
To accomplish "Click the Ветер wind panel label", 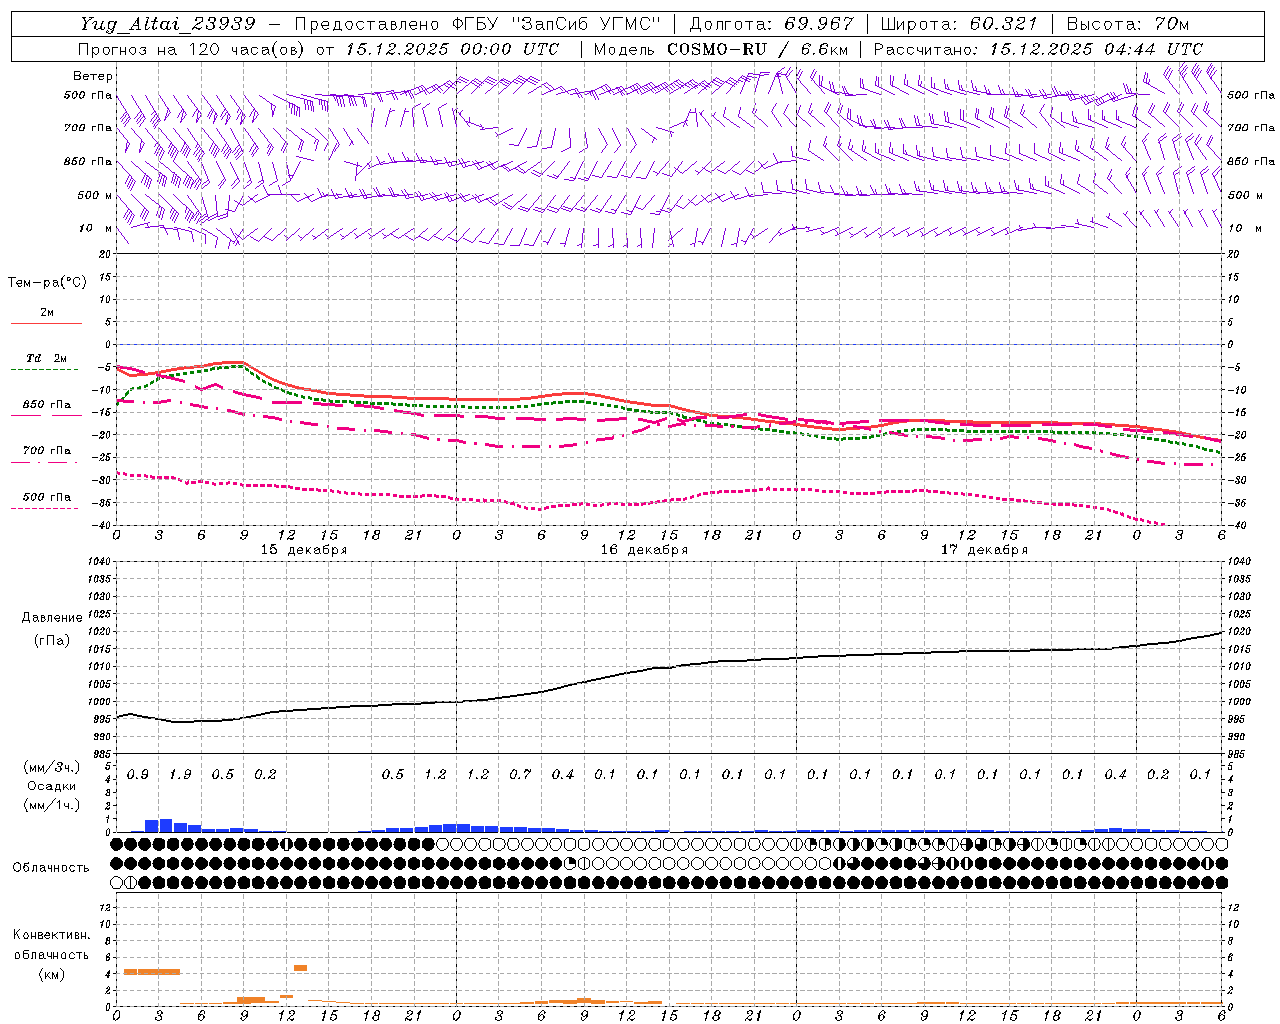I will 92,76.
